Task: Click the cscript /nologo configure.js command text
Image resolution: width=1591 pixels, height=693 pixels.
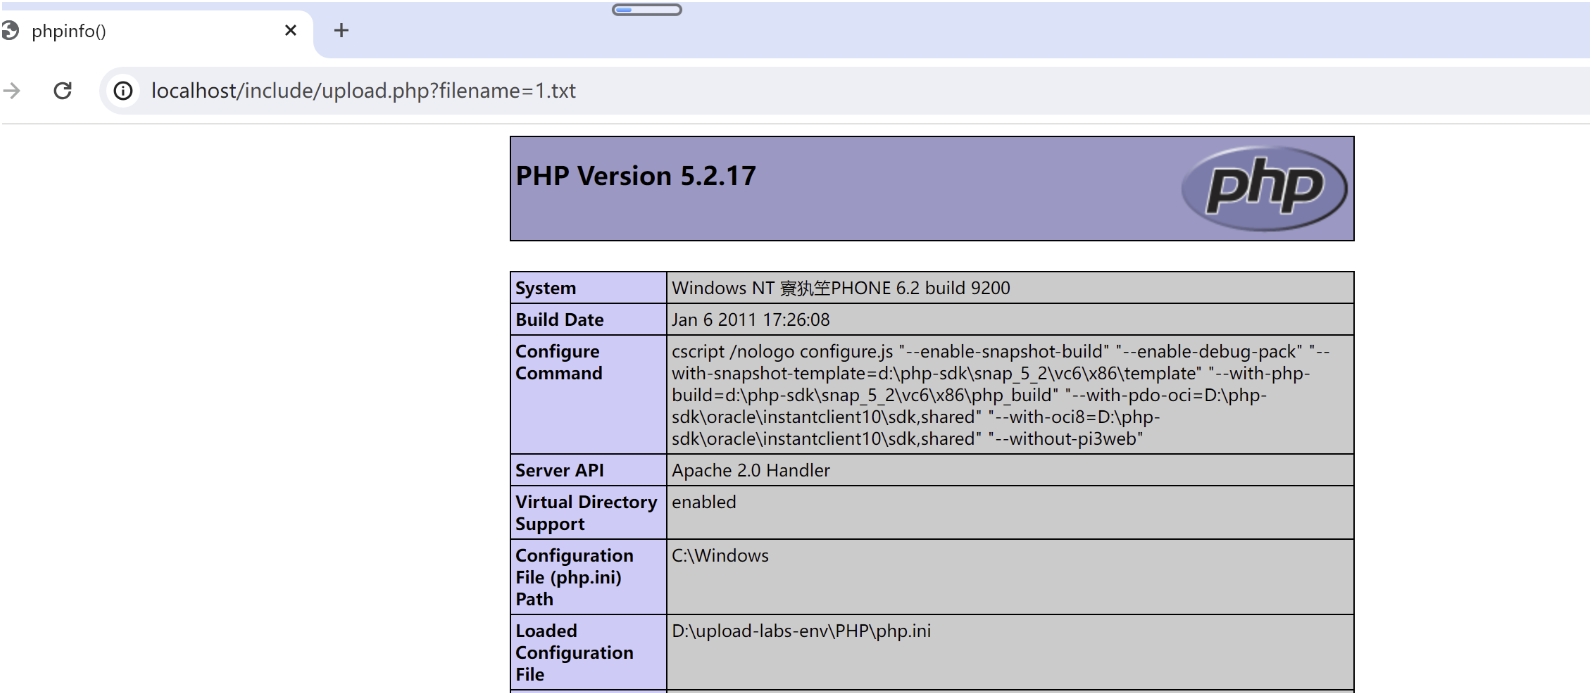Action: (x=1001, y=395)
